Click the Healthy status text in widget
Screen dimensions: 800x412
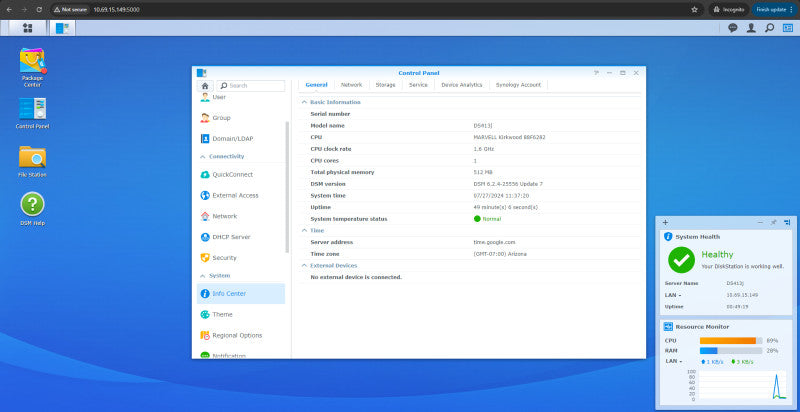pos(717,254)
